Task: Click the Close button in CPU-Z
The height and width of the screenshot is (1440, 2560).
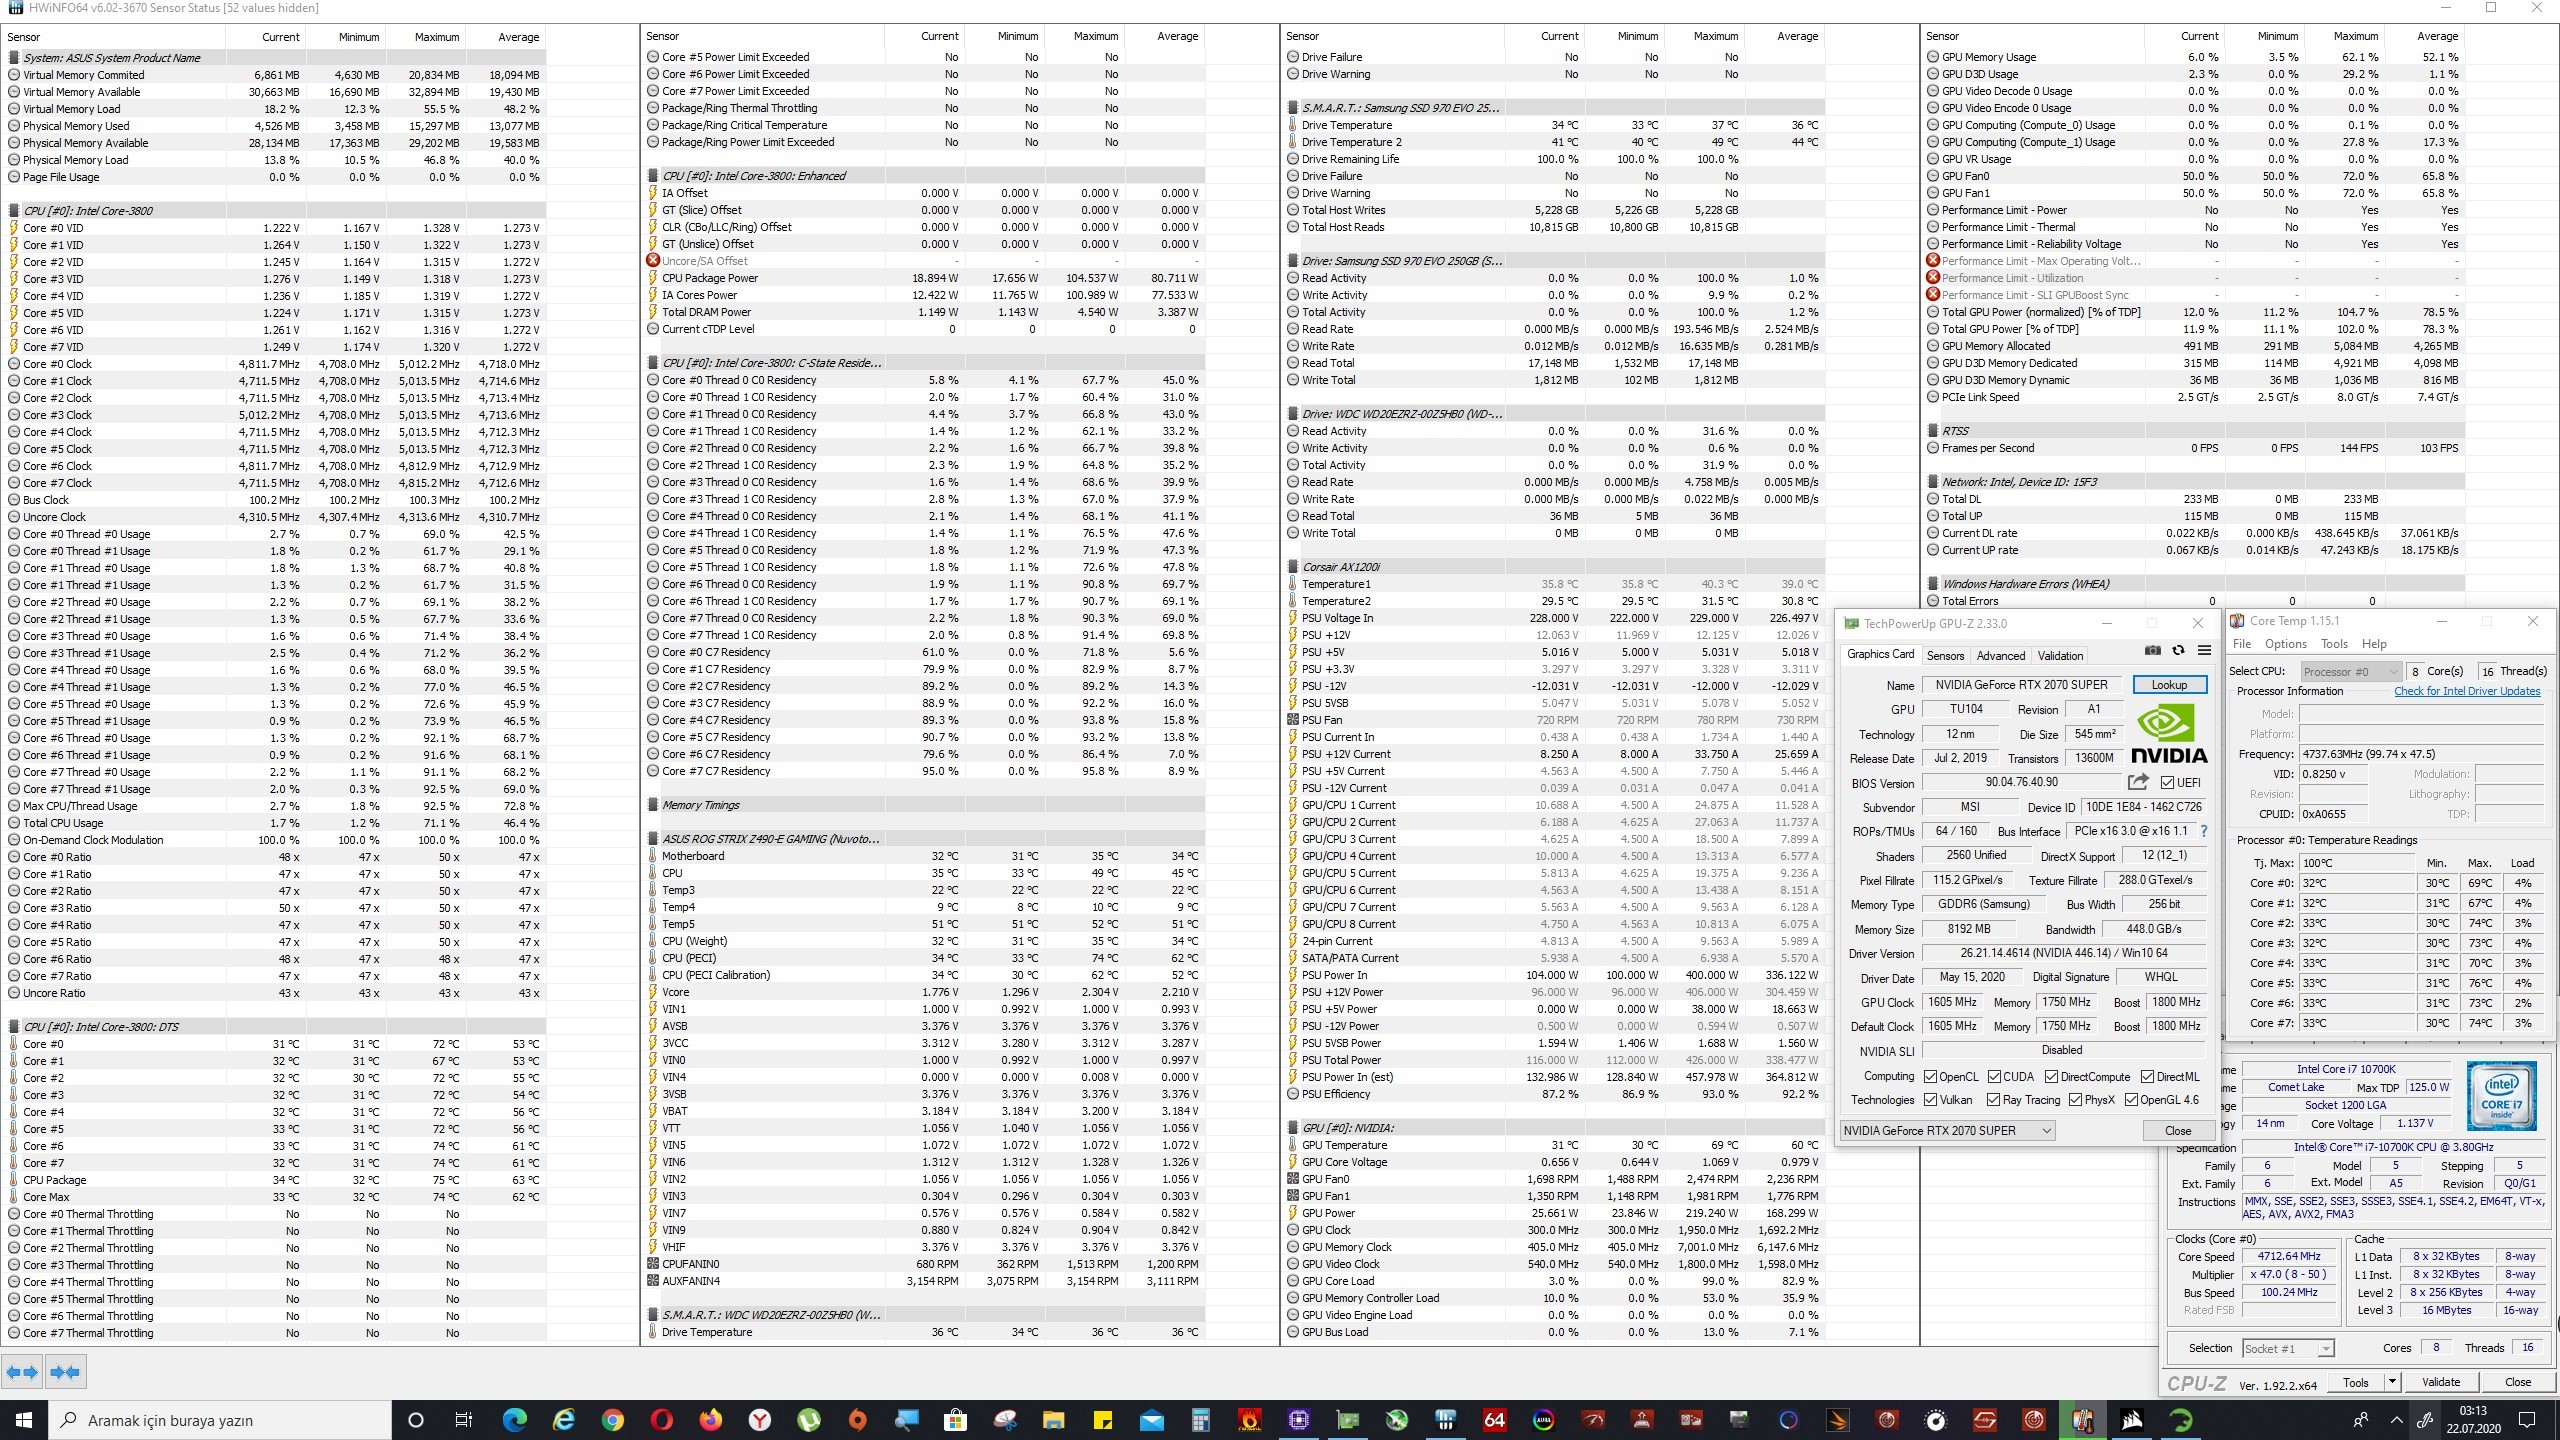Action: (2517, 1382)
